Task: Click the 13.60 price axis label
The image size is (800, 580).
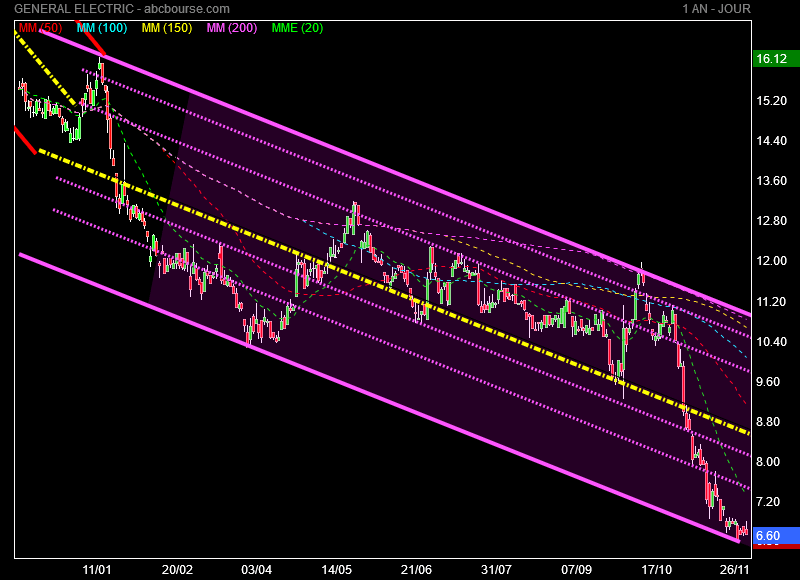Action: 771,181
